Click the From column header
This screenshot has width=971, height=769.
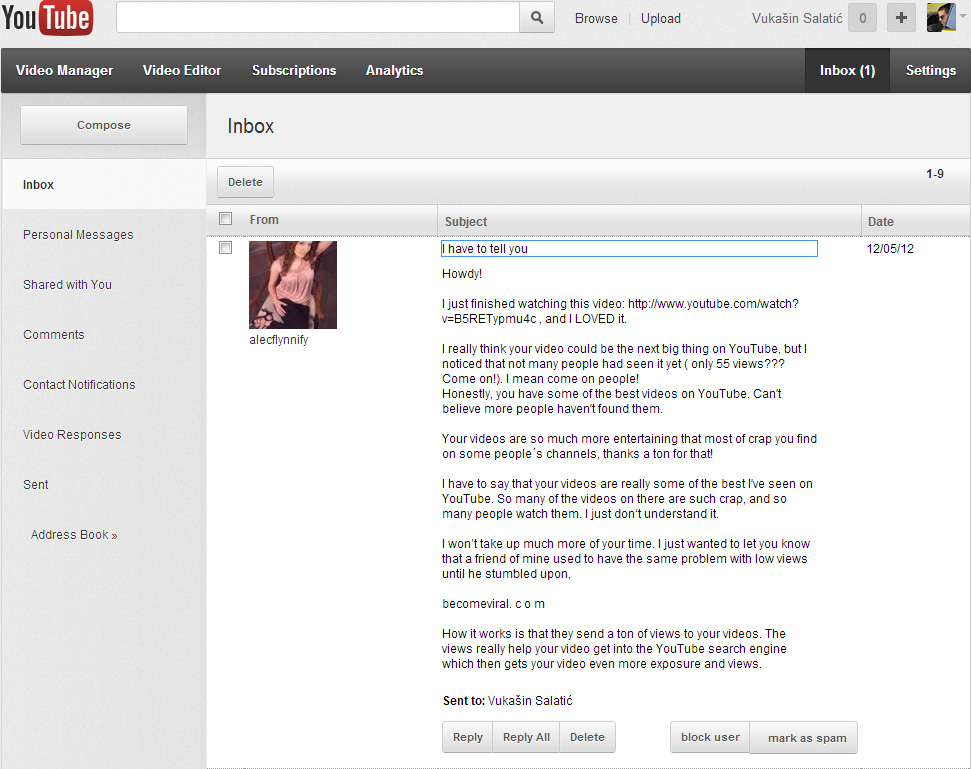264,220
